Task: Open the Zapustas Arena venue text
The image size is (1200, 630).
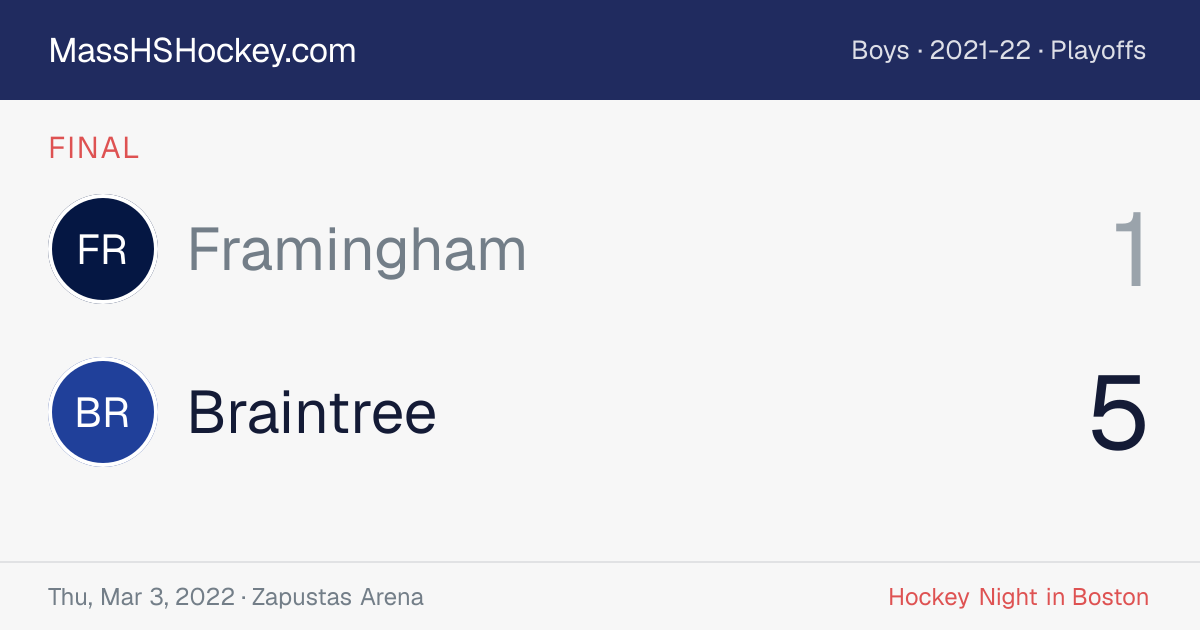Action: pos(338,598)
